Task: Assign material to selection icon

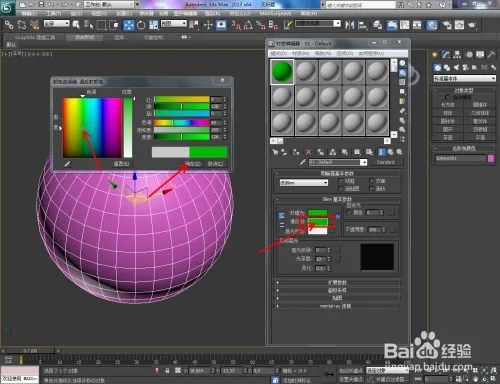Action: click(296, 152)
